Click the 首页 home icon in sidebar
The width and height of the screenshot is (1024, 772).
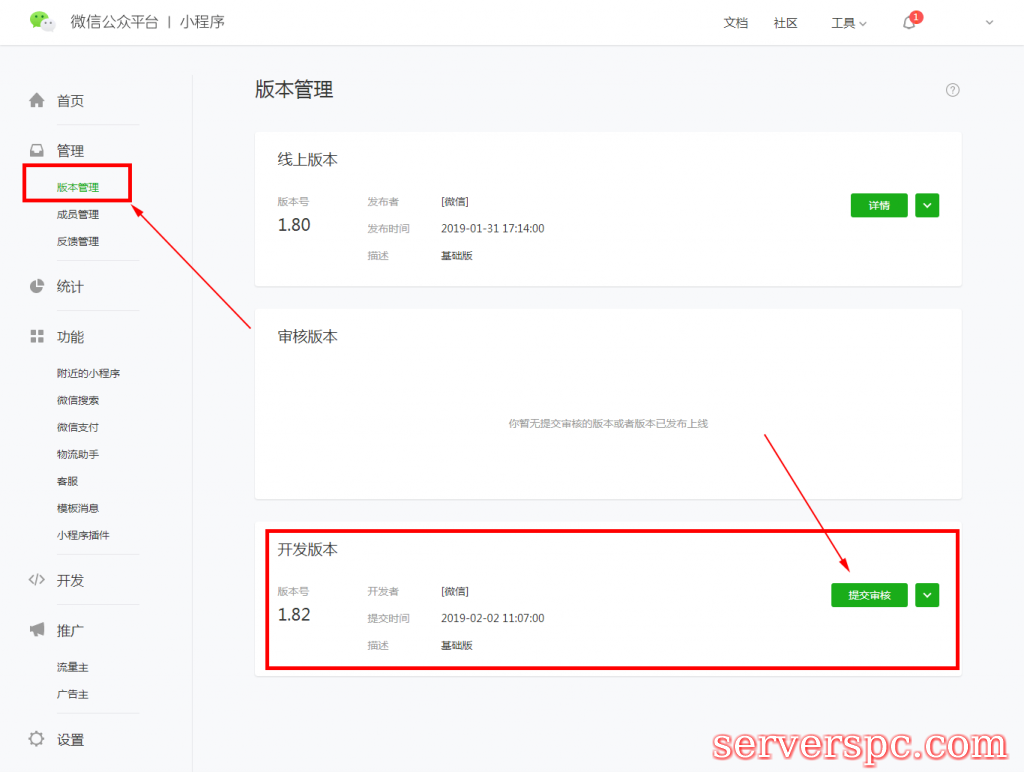[x=37, y=100]
